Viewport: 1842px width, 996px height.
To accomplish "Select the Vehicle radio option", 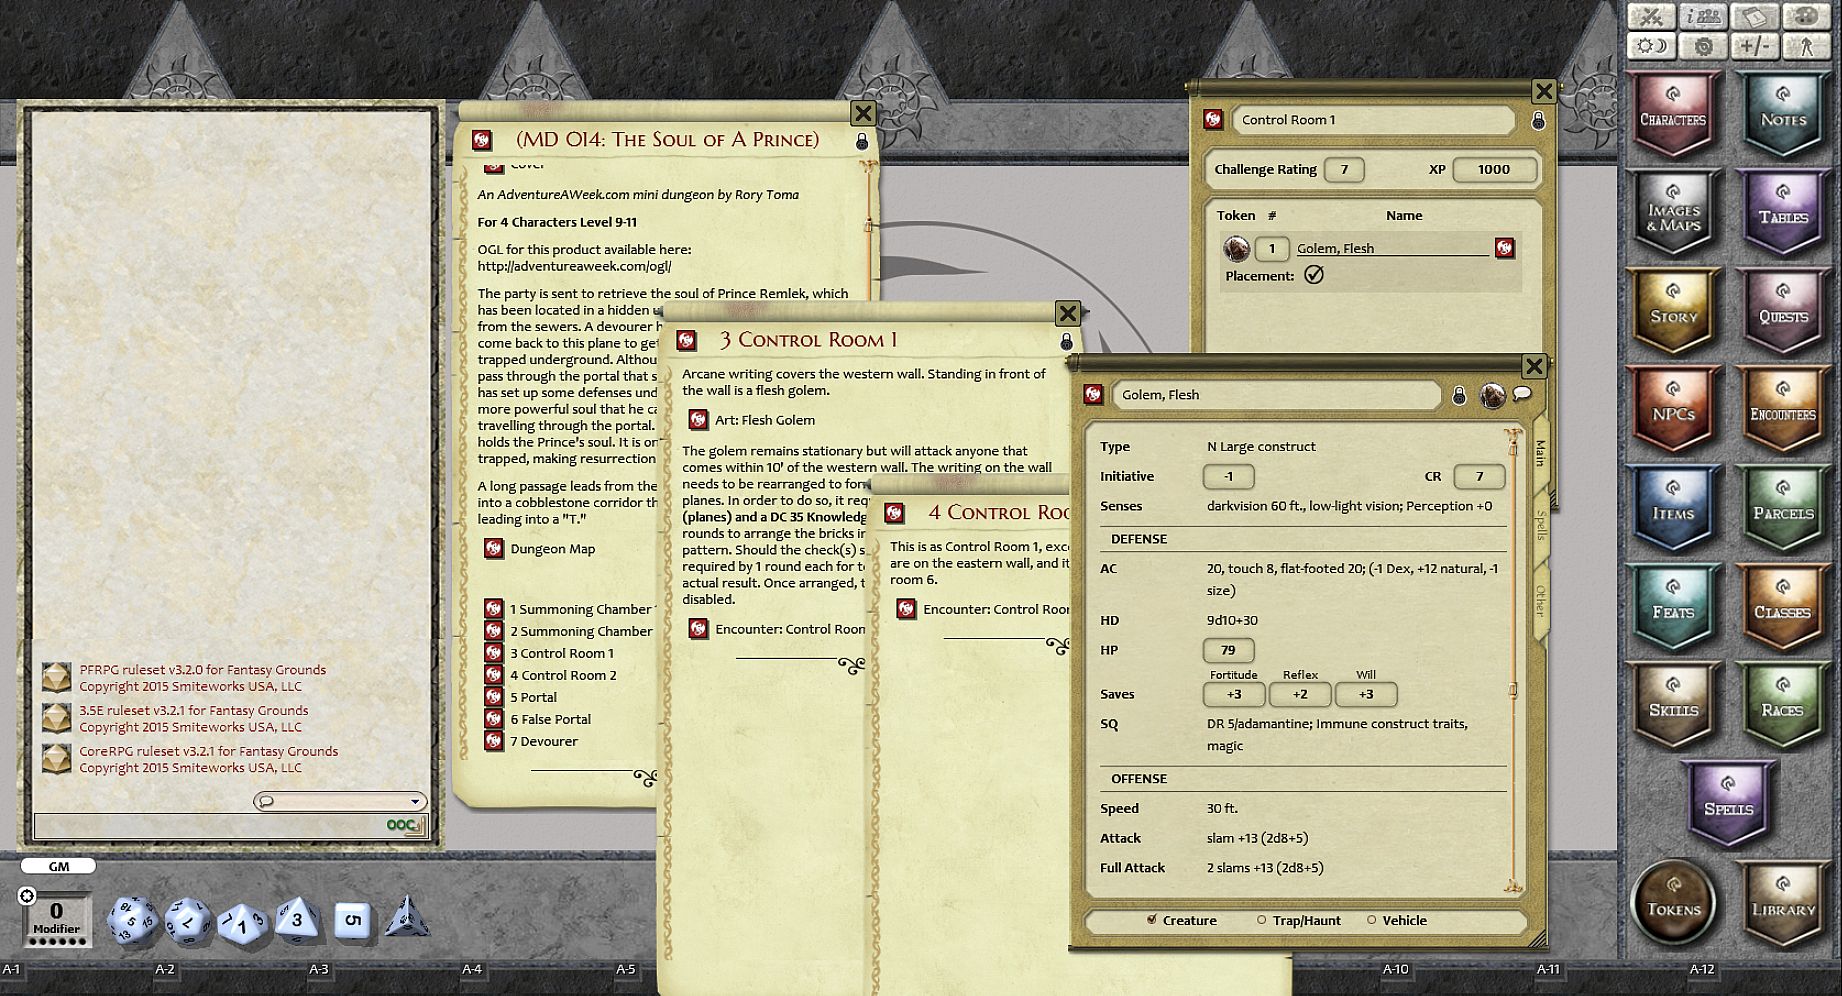I will (x=1371, y=920).
